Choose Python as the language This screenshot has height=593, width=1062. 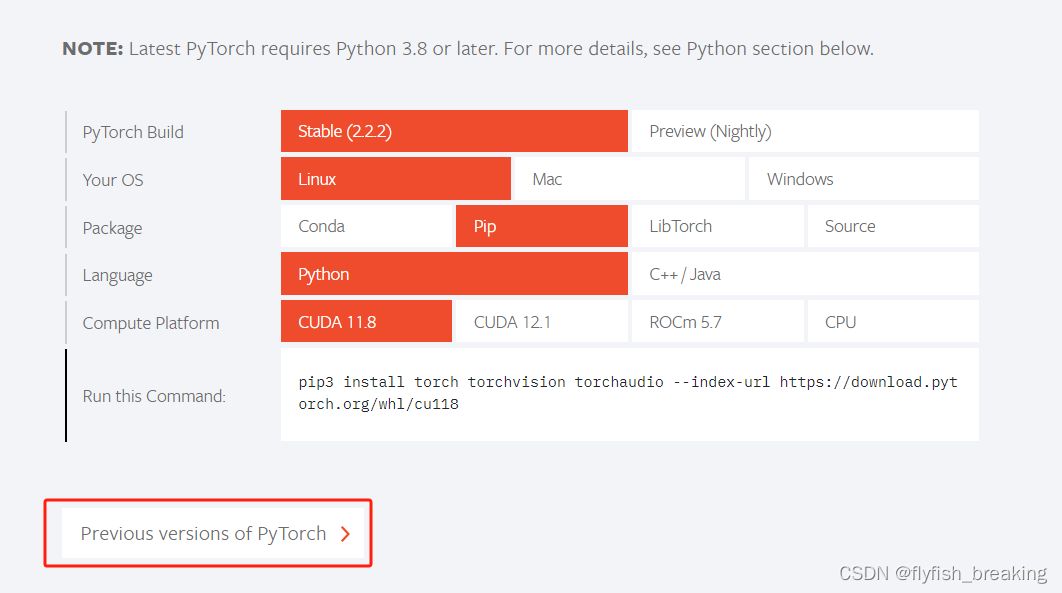coord(454,274)
